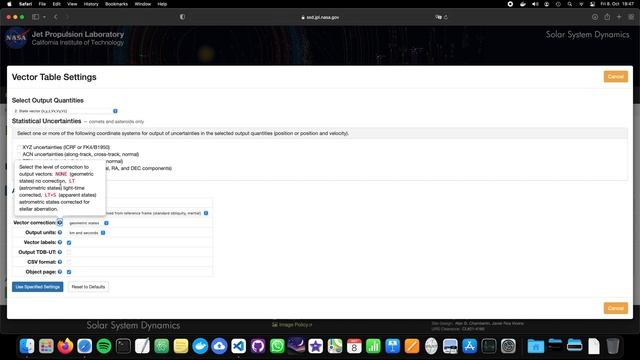
Task: Open Safari from the dock
Action: tap(84, 346)
